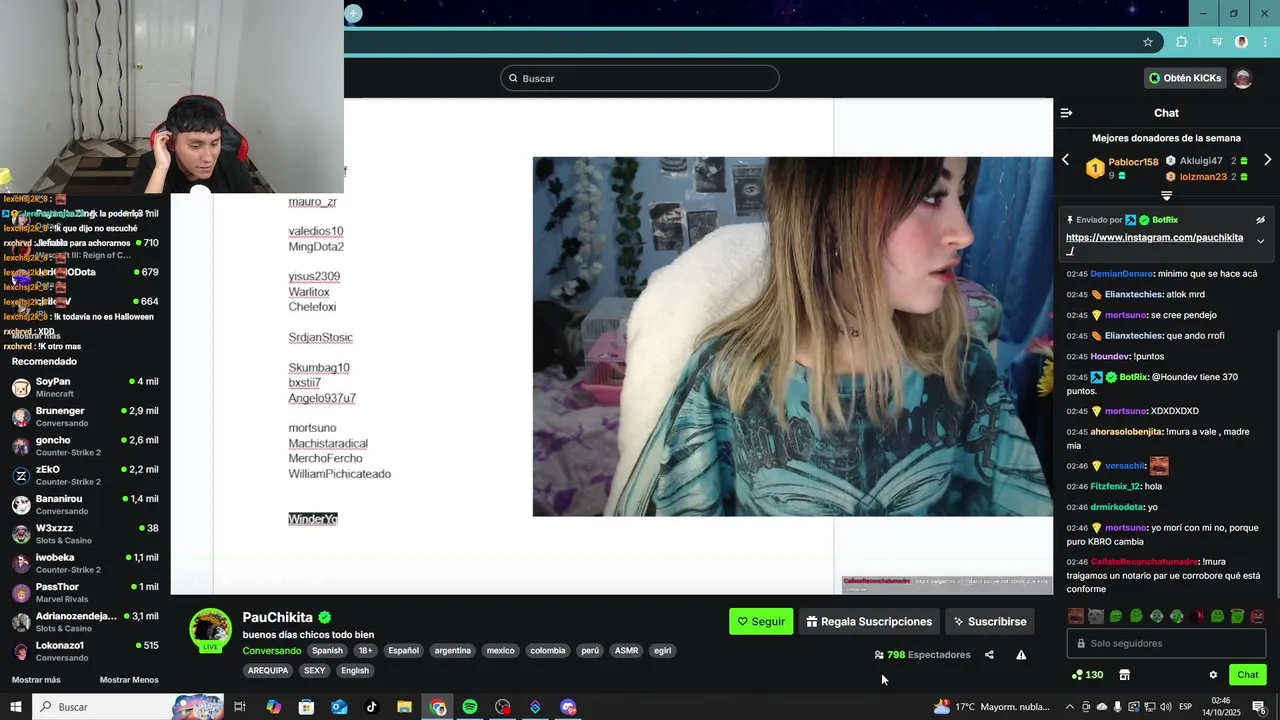Click the Solo seguidores chat input
Viewport: 1280px width, 720px height.
pos(1166,644)
